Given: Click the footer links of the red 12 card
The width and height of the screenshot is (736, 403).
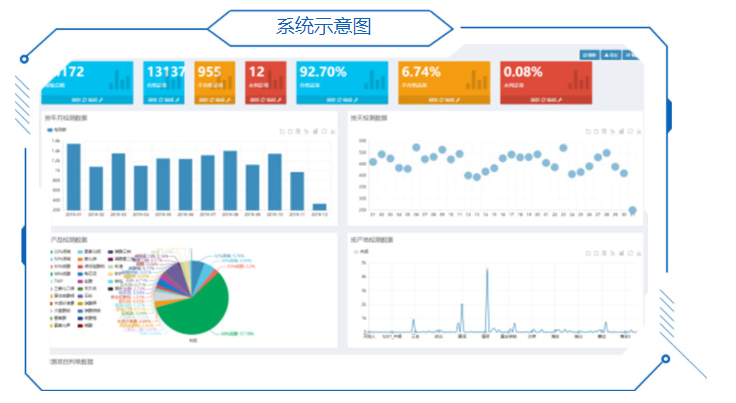Looking at the screenshot, I should (x=265, y=100).
